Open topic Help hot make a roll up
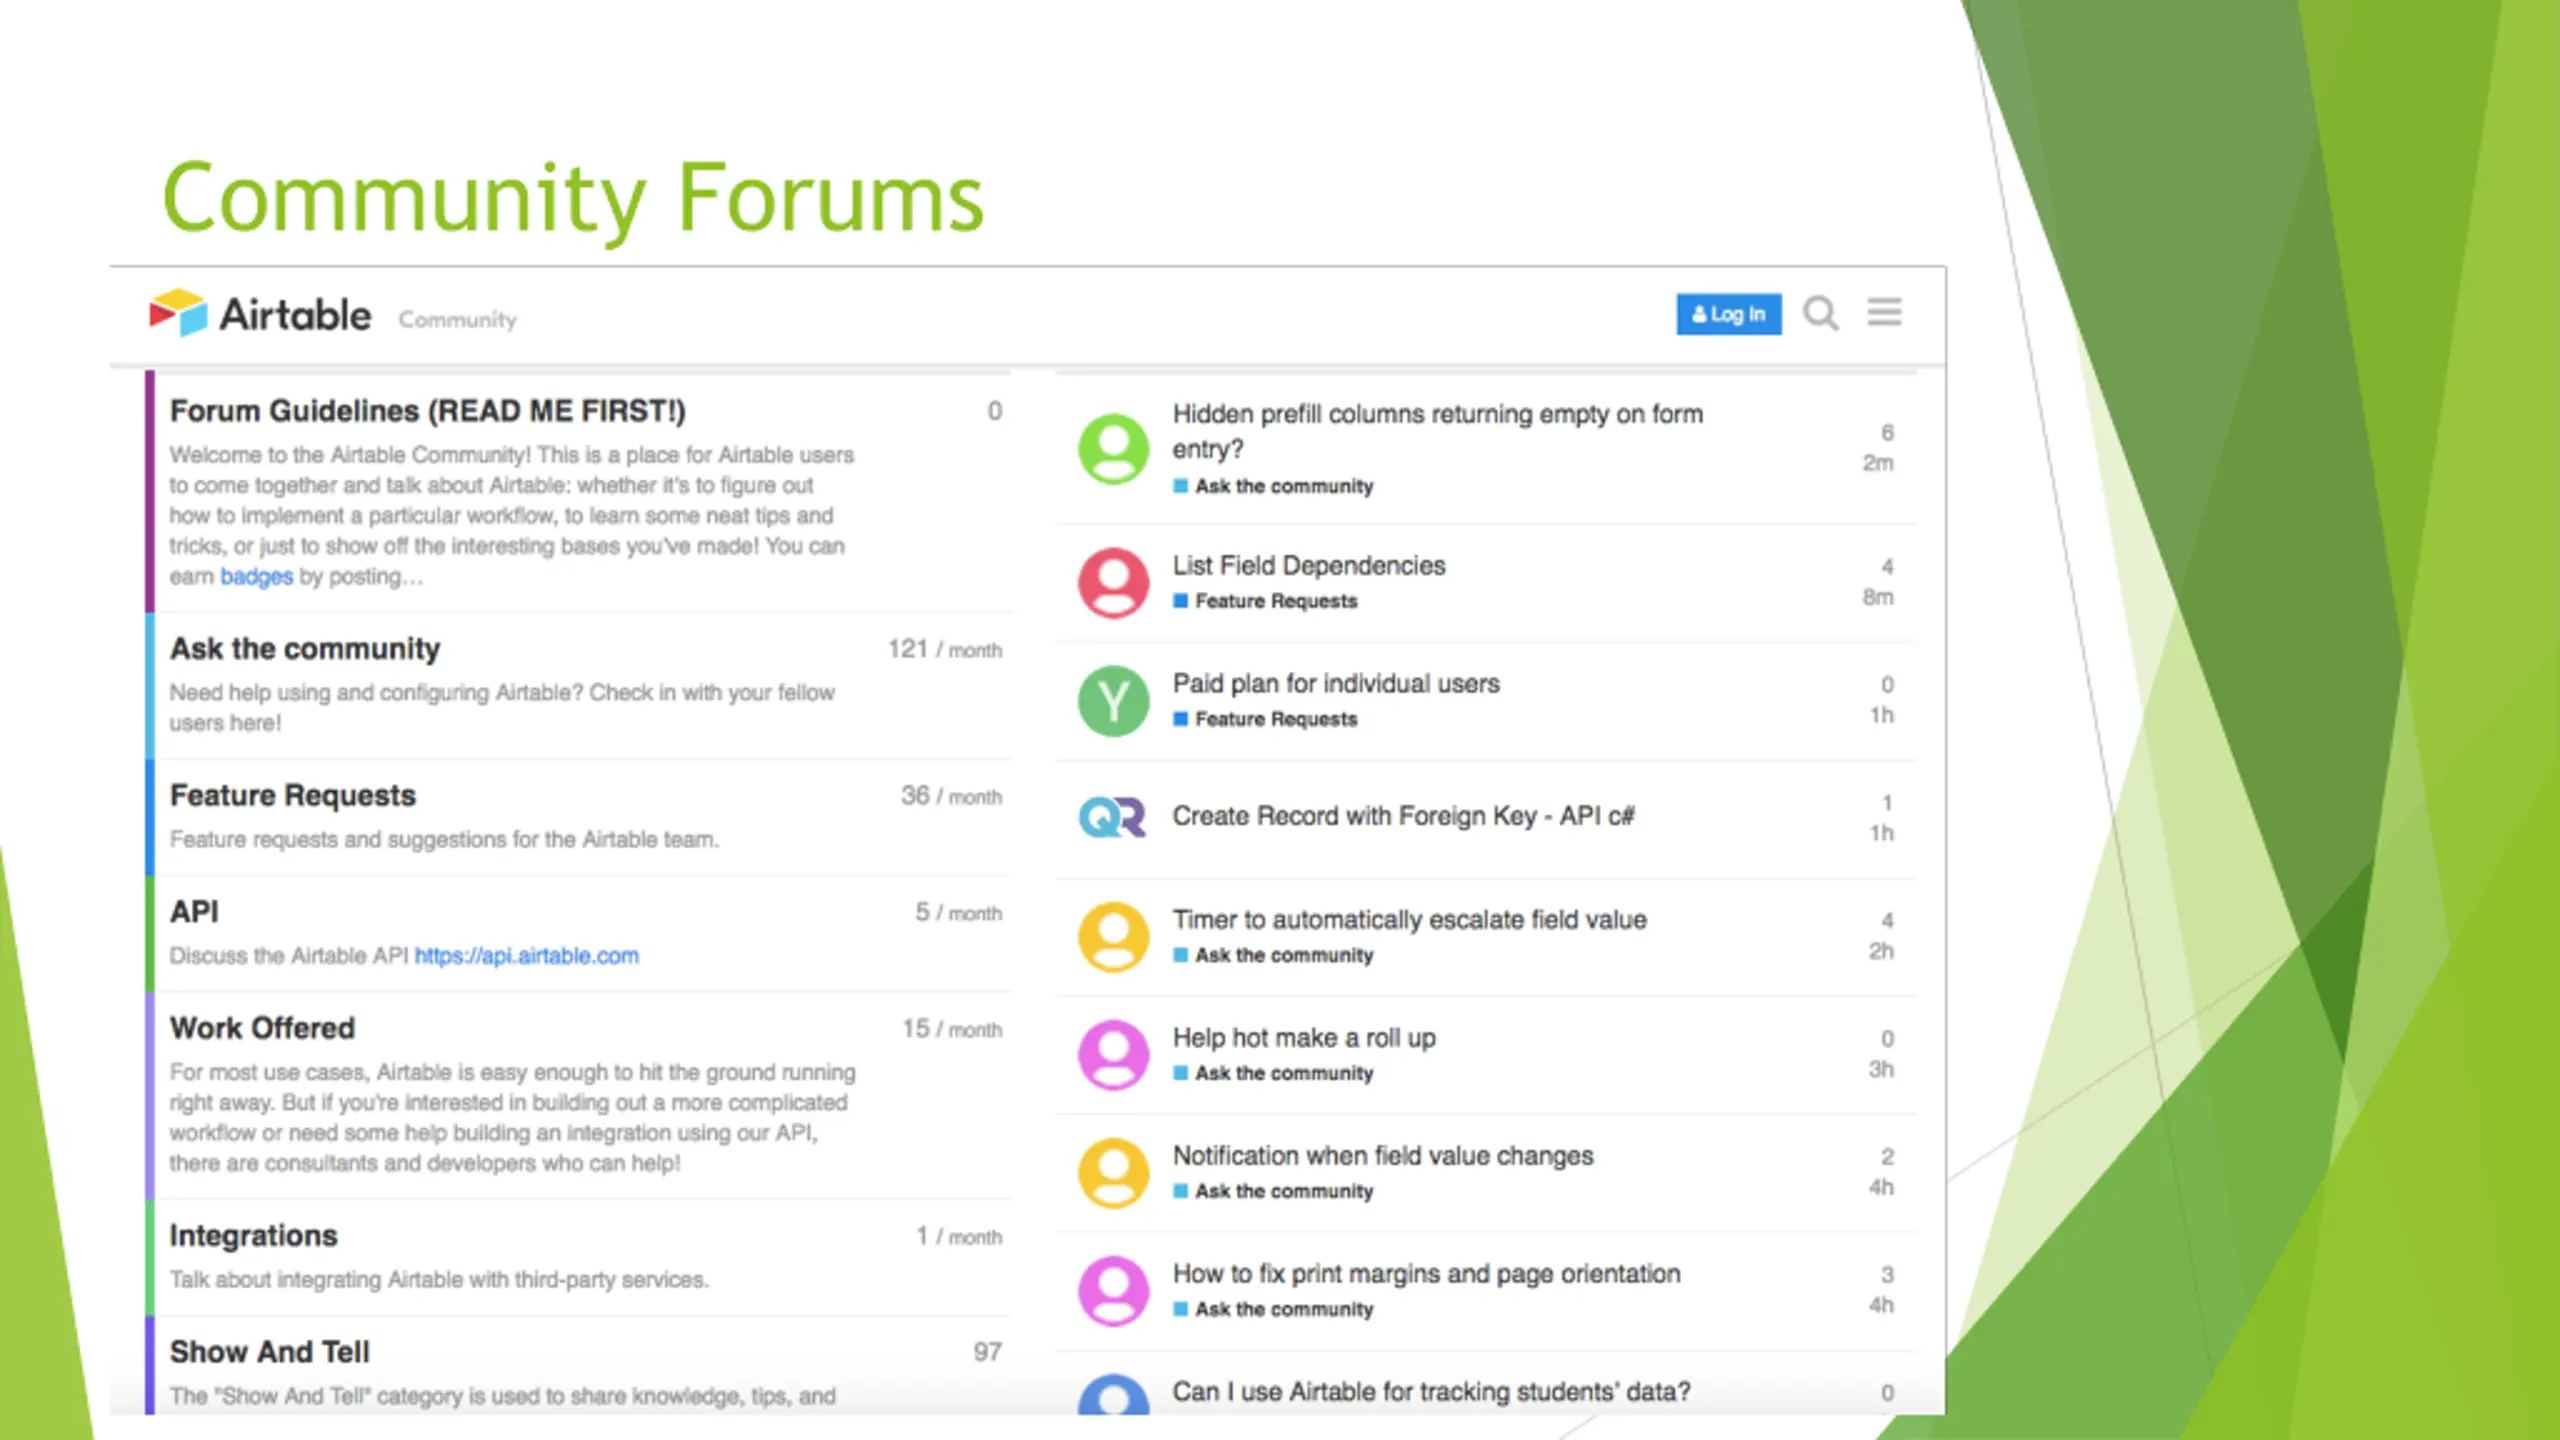Image resolution: width=2560 pixels, height=1440 pixels. tap(1304, 1038)
